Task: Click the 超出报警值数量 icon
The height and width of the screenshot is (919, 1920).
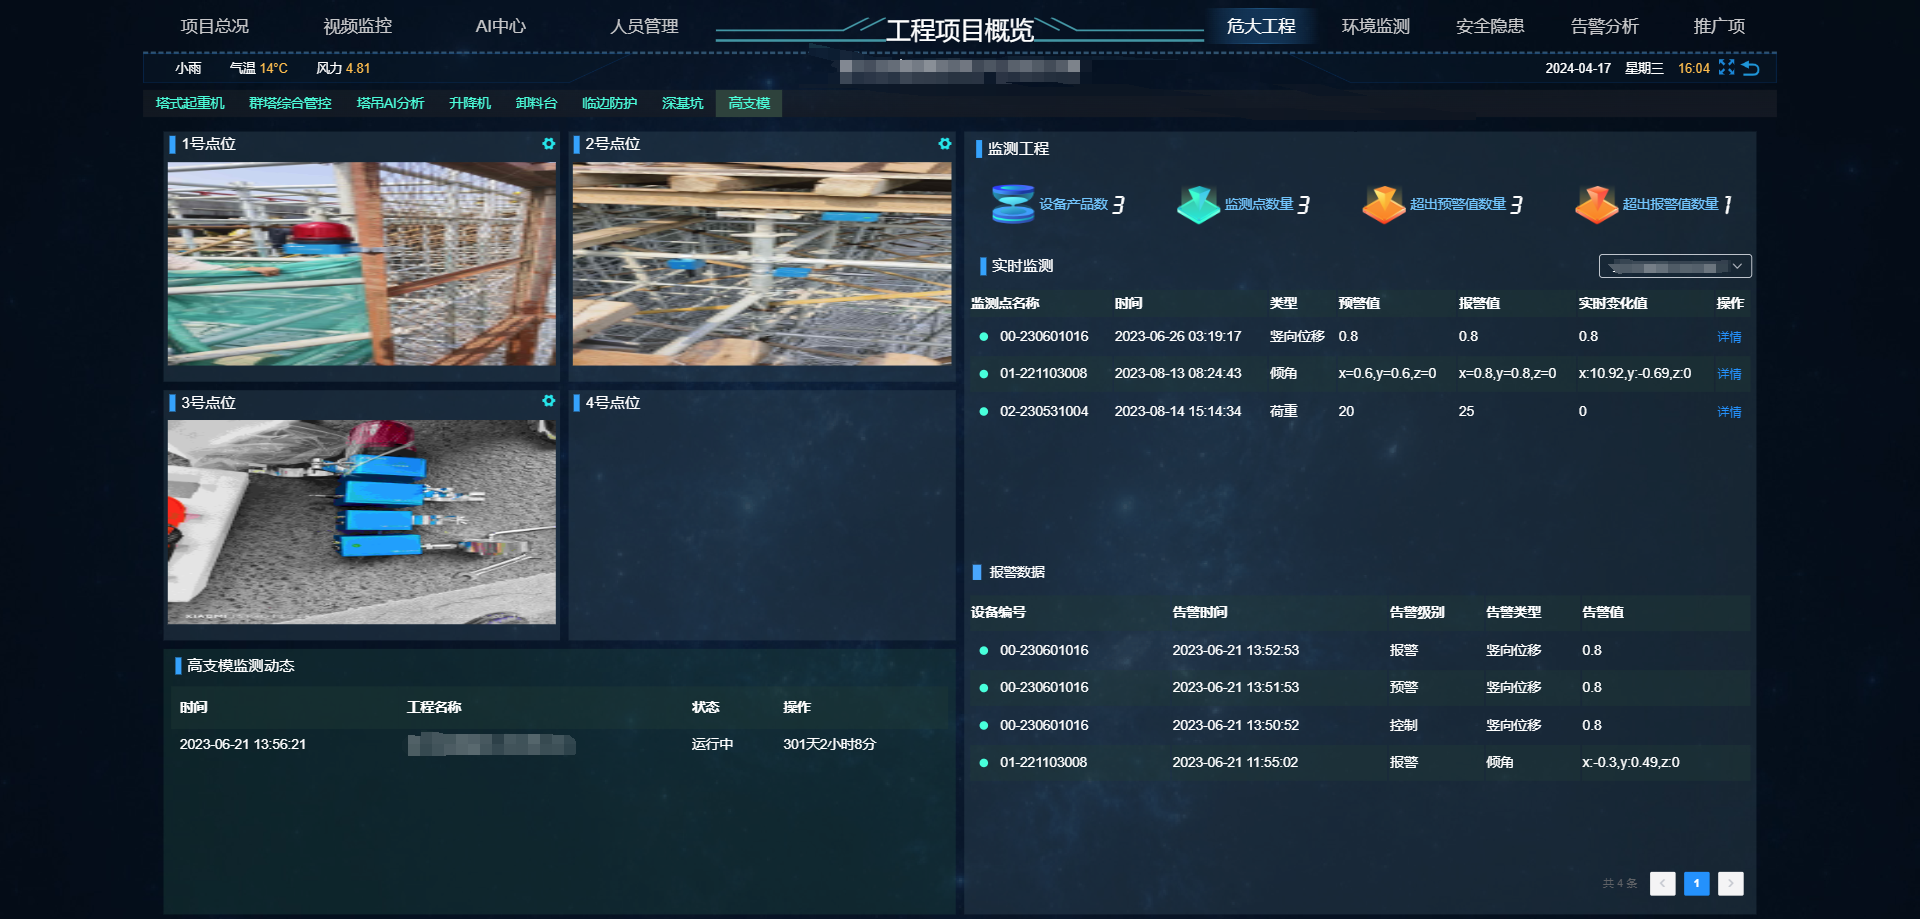Action: click(x=1595, y=204)
